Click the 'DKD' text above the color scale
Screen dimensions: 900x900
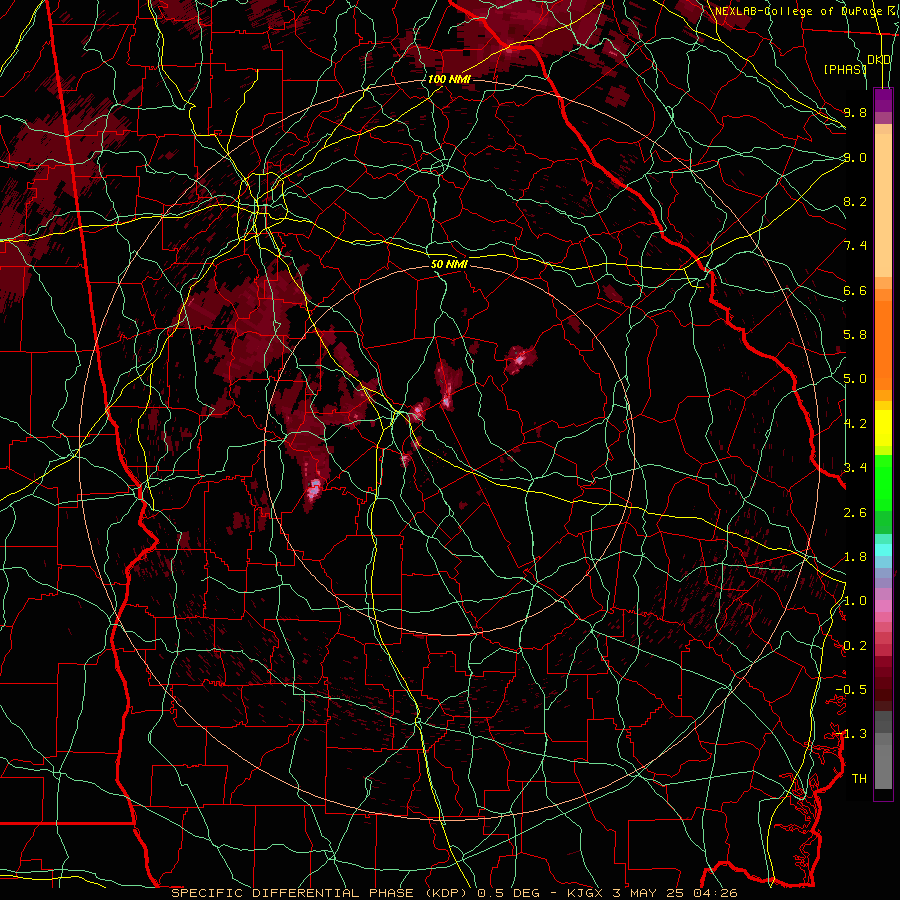point(879,60)
